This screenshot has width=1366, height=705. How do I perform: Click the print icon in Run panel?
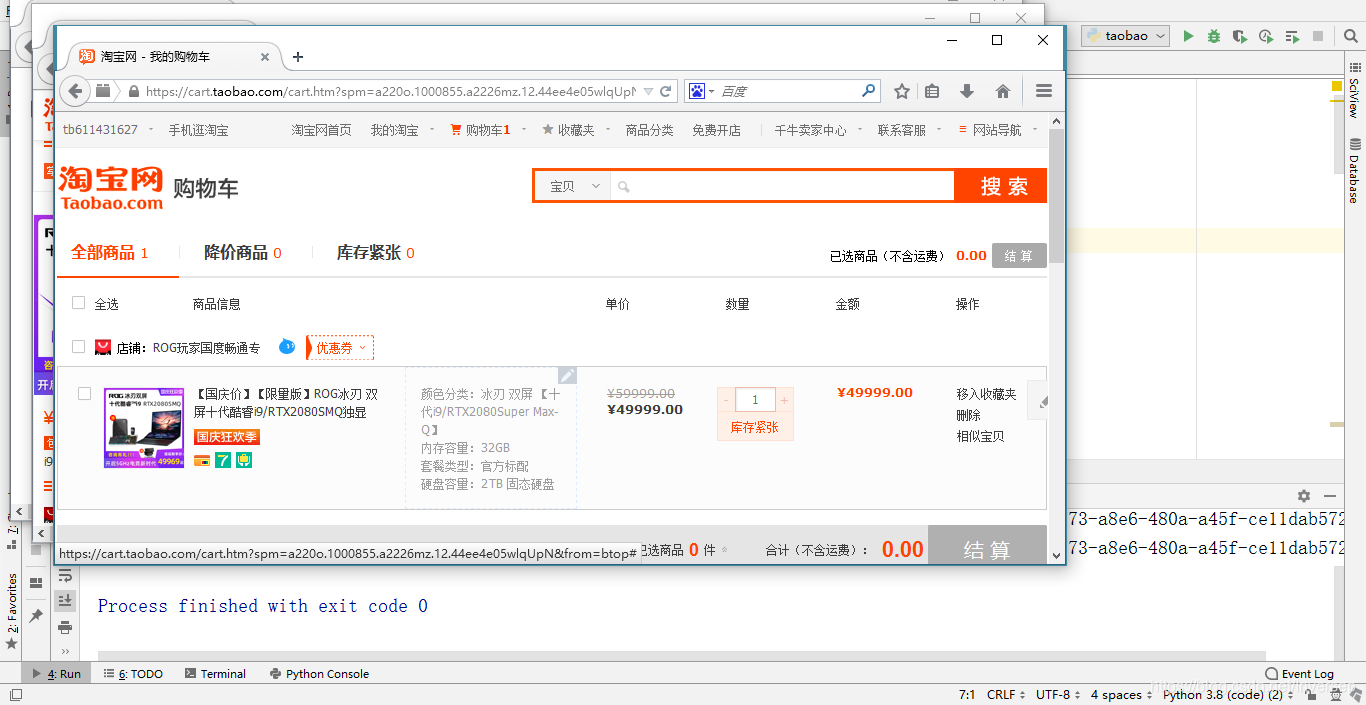pos(65,627)
